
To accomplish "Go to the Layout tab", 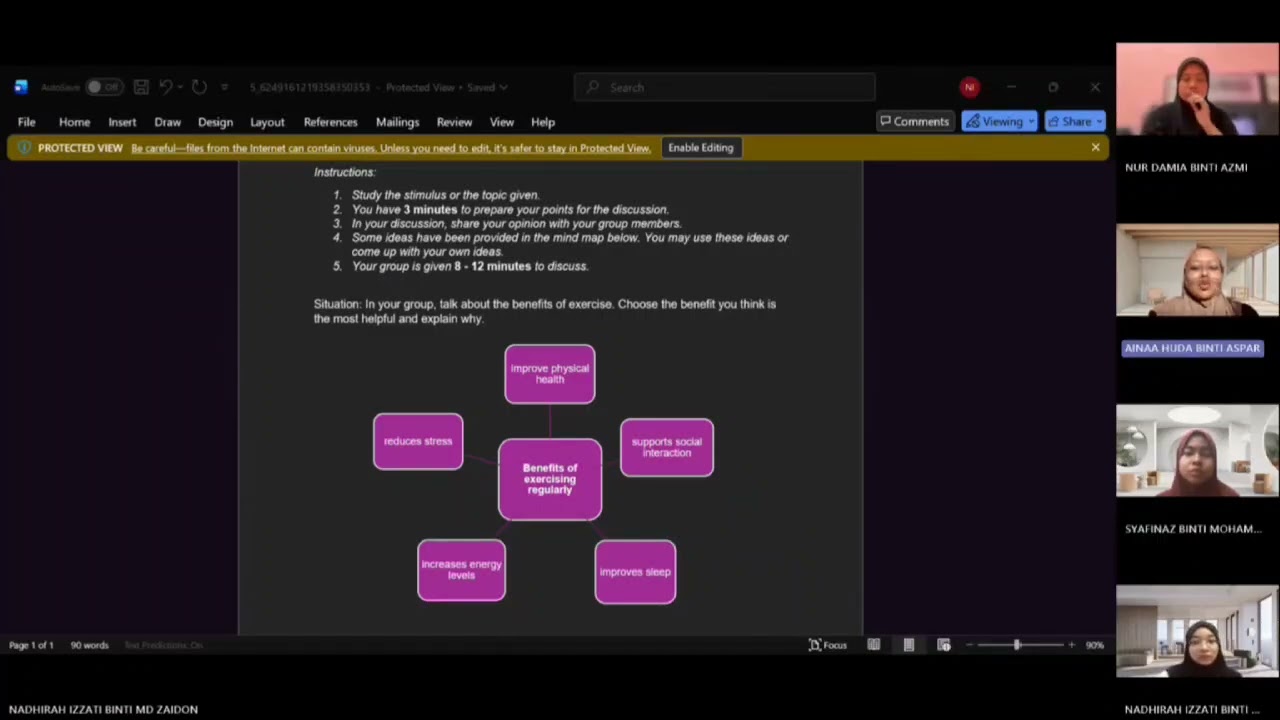I will pos(267,122).
